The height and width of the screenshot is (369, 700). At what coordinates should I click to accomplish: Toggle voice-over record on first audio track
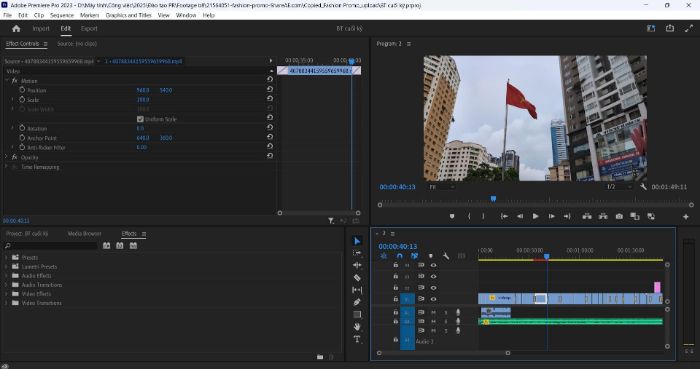pyautogui.click(x=458, y=312)
